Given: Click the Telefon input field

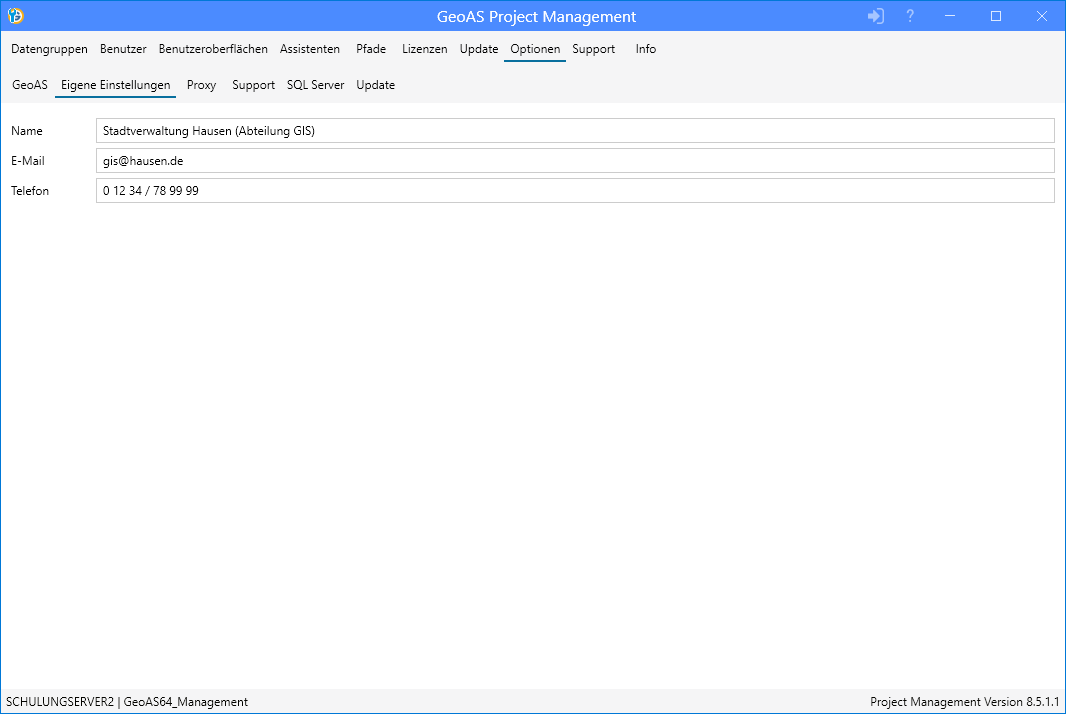Looking at the screenshot, I should click(575, 191).
